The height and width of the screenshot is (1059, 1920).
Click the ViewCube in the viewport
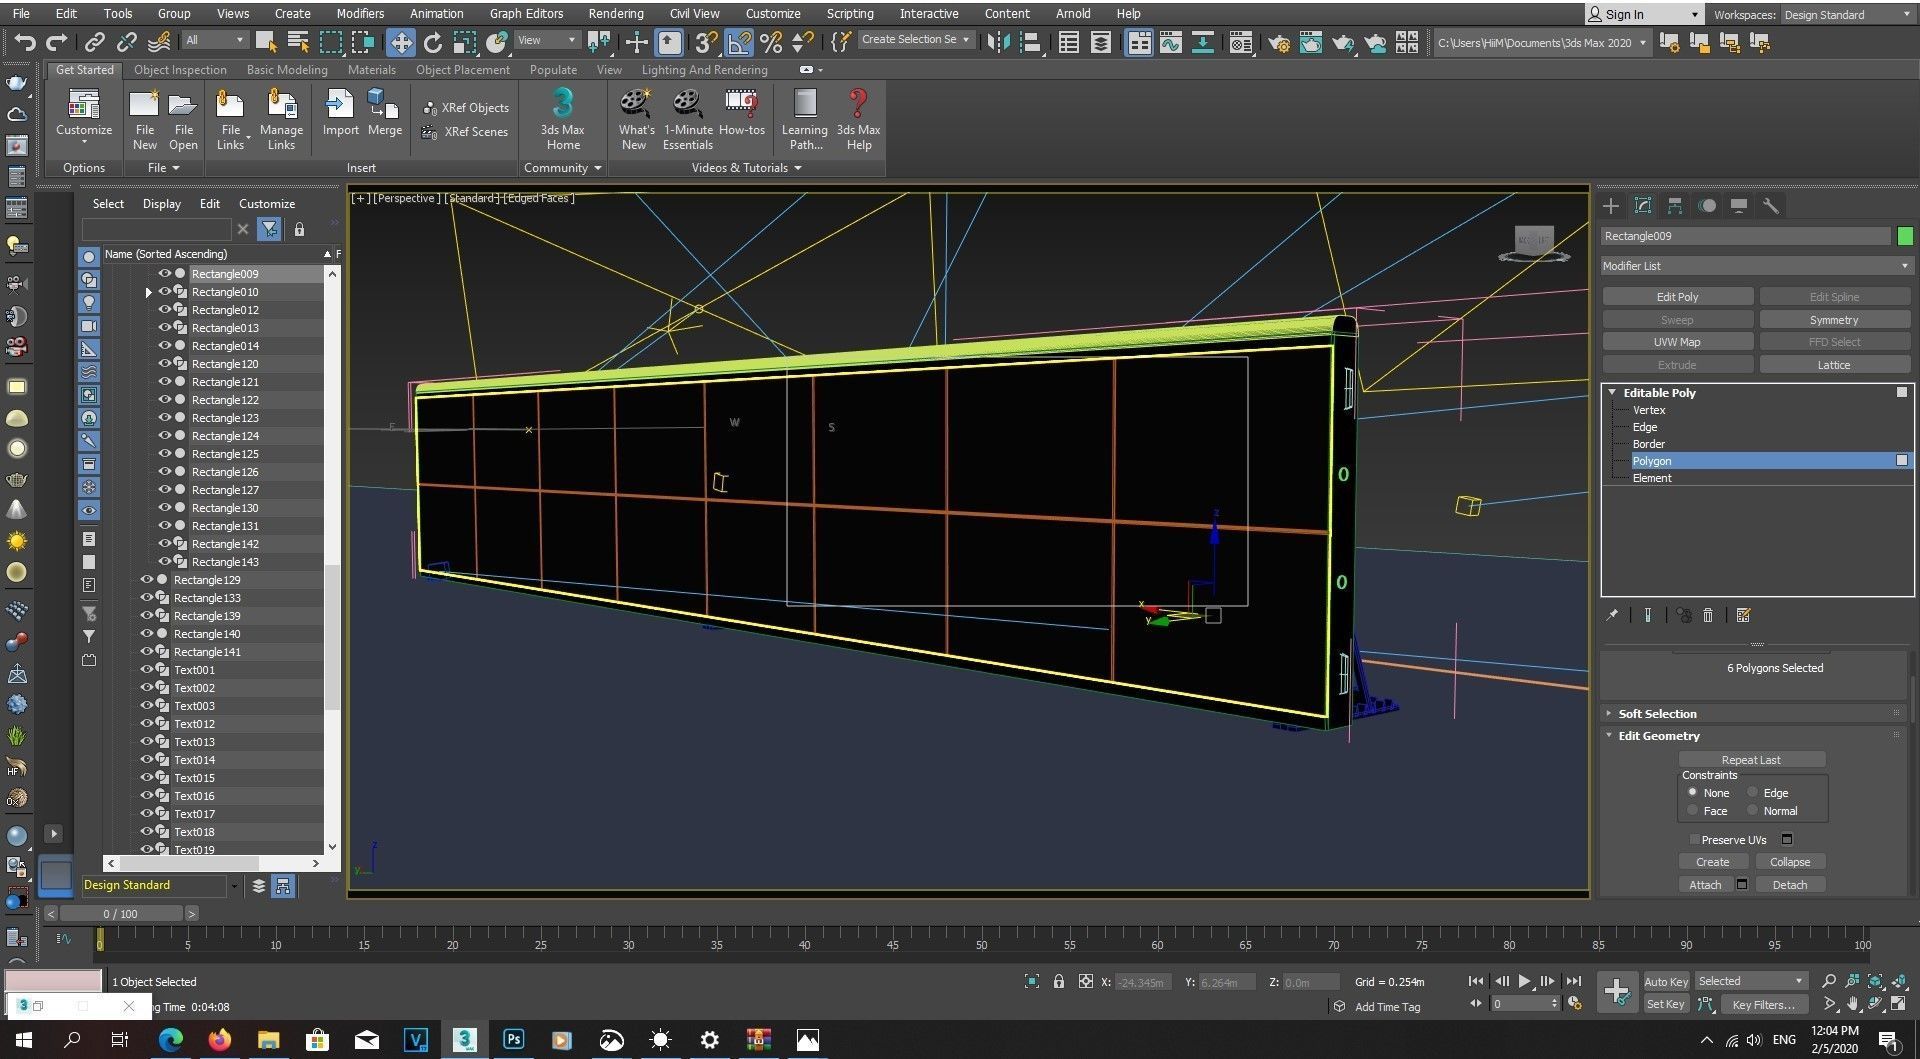point(1533,243)
